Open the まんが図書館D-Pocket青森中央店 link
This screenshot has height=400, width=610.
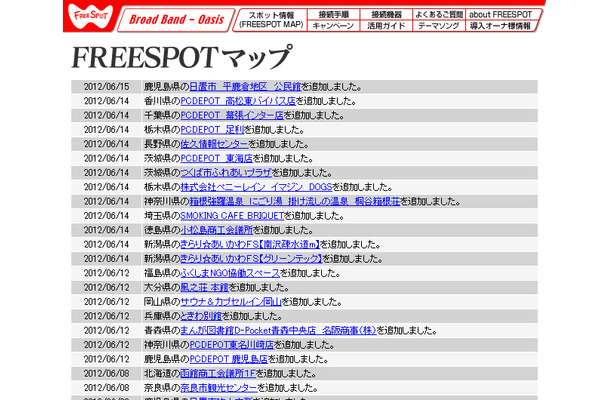278,330
